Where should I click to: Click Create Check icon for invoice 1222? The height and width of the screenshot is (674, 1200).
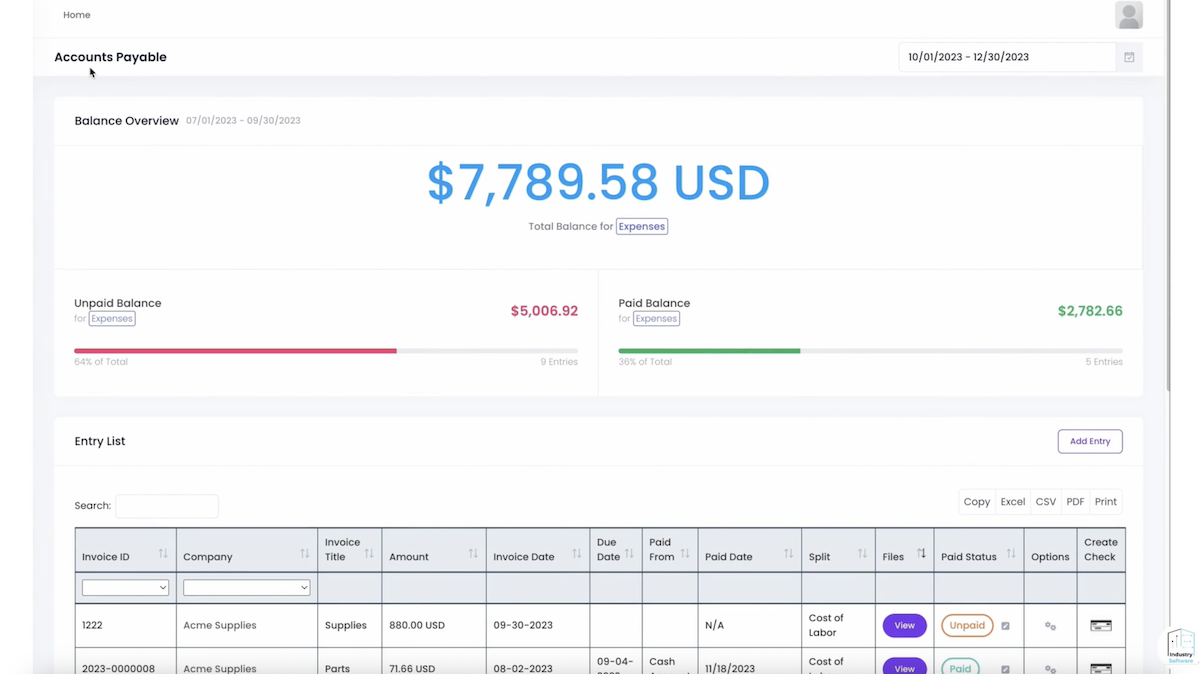tap(1100, 625)
